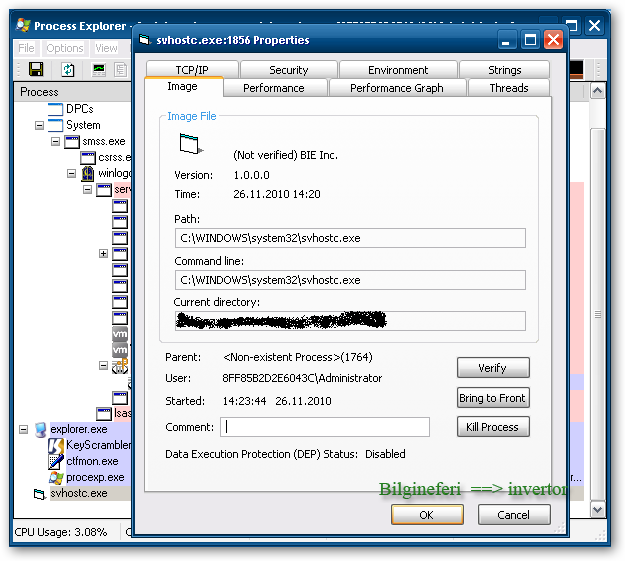Click the vertical scrollbar thumb in Process Explorer
The image size is (625, 561).
(597, 315)
